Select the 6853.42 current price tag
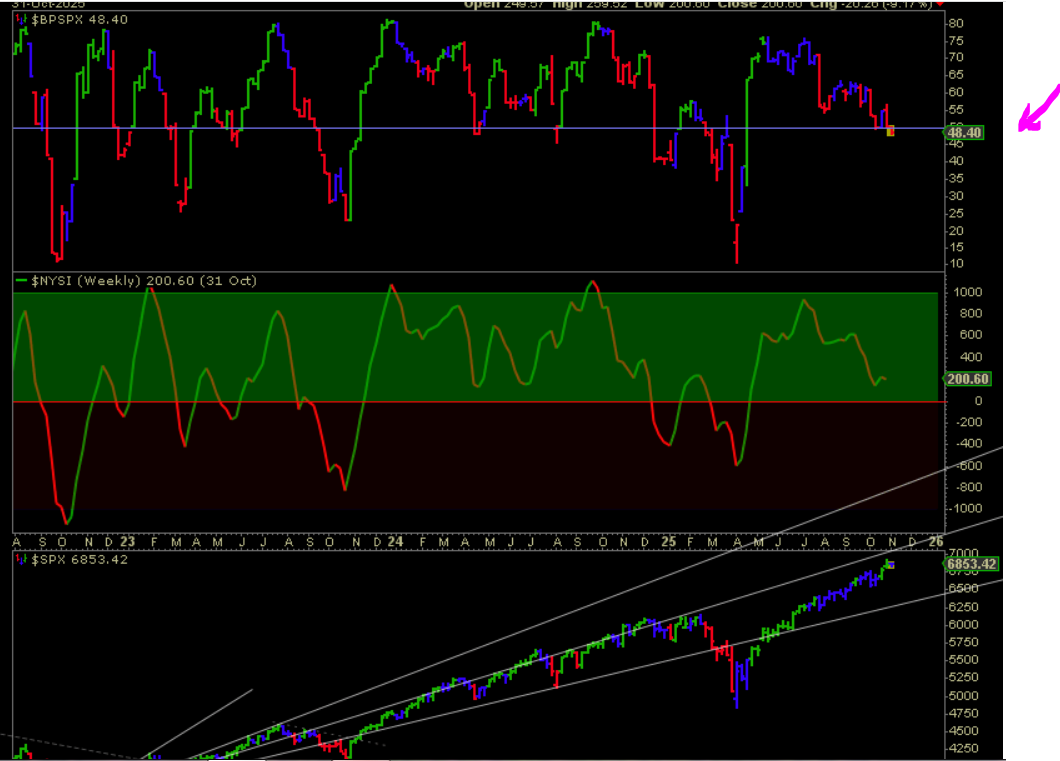The width and height of the screenshot is (1060, 761). 971,564
